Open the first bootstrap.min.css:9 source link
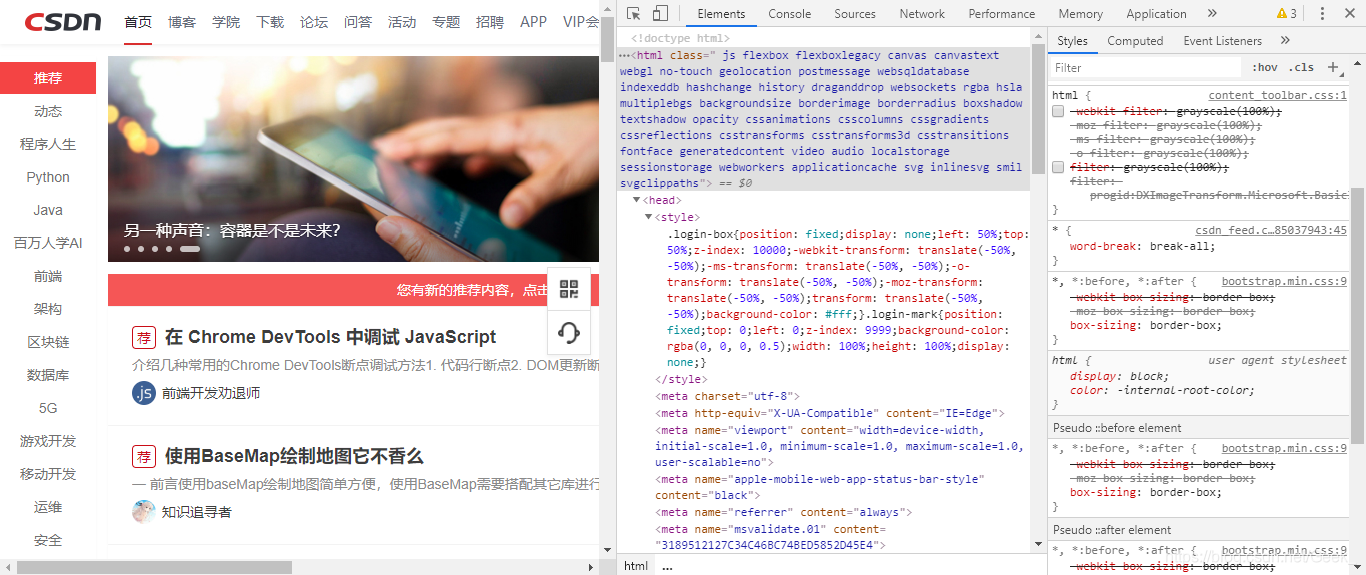This screenshot has width=1366, height=575. pyautogui.click(x=1284, y=282)
